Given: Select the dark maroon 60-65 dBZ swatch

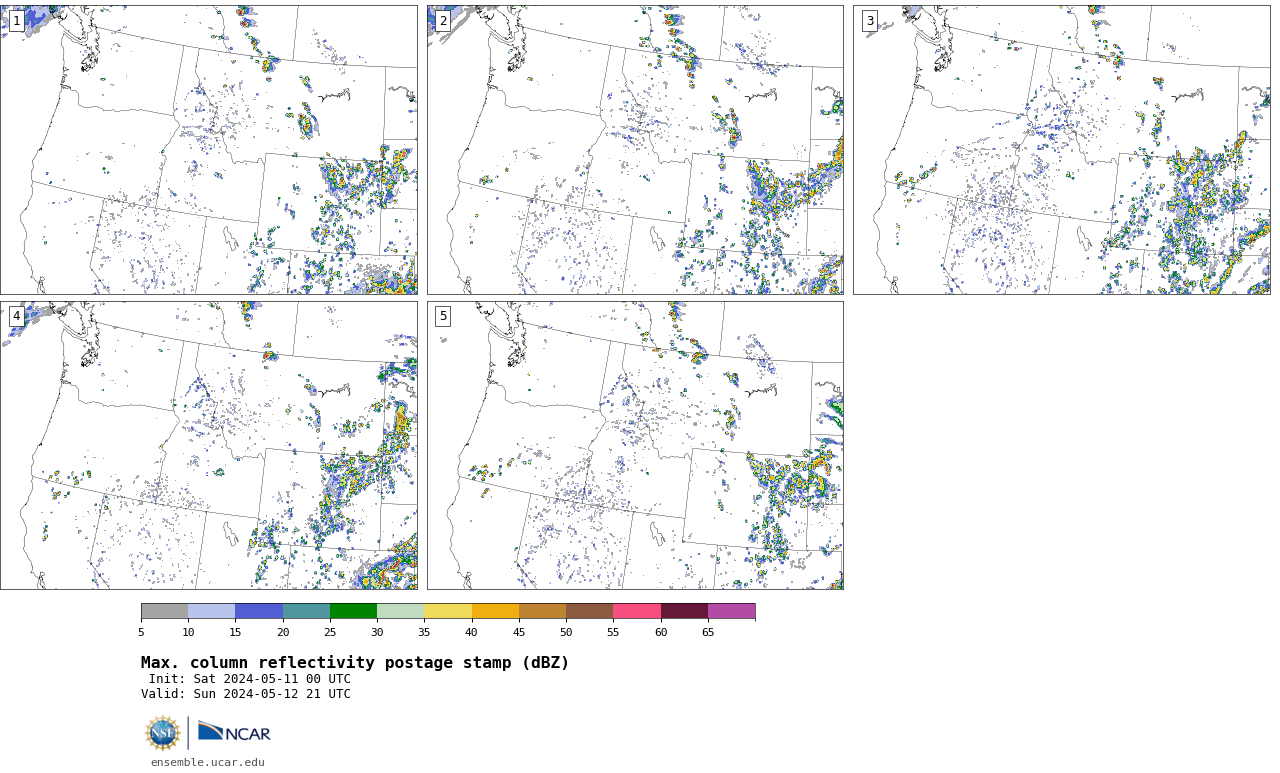Looking at the screenshot, I should pyautogui.click(x=684, y=611).
